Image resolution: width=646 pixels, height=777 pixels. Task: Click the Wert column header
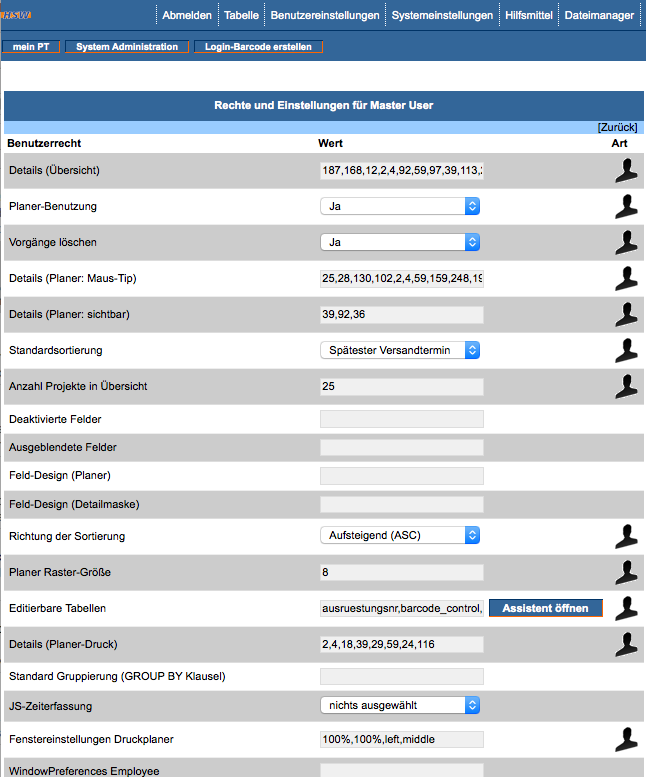tap(330, 143)
